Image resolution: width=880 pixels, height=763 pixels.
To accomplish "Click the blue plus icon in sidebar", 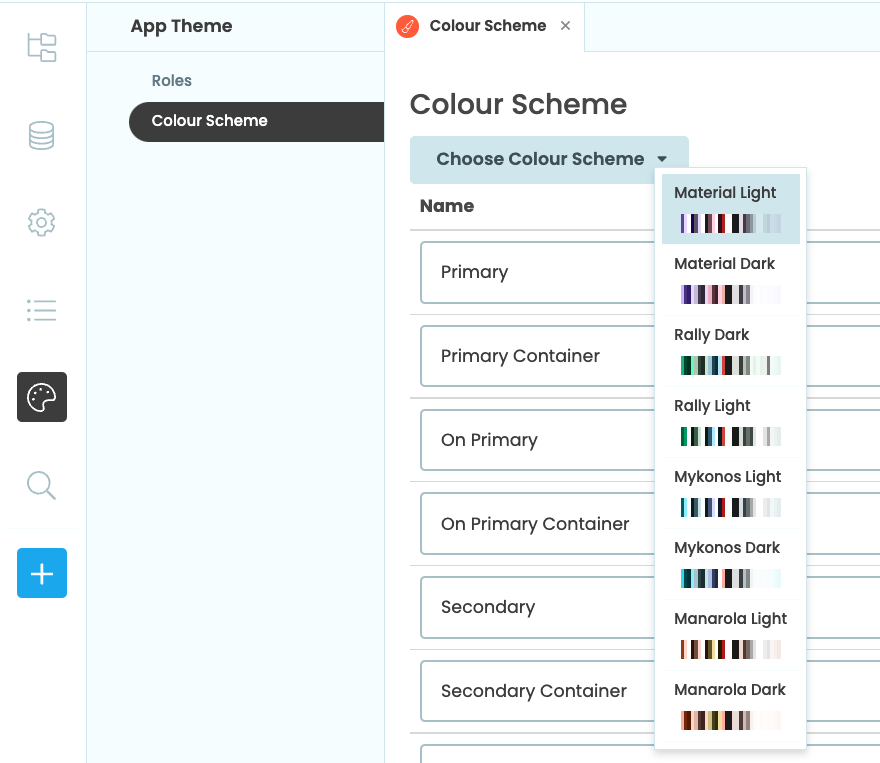I will [x=41, y=573].
